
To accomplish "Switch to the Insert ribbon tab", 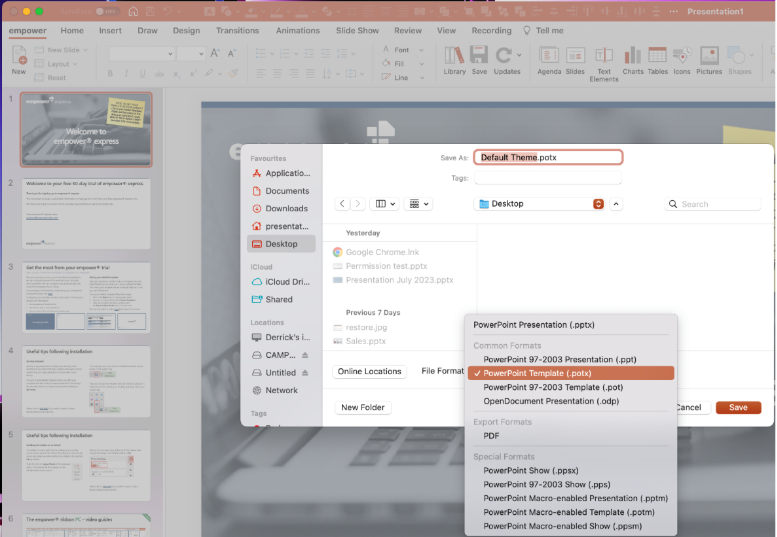I will pyautogui.click(x=110, y=30).
